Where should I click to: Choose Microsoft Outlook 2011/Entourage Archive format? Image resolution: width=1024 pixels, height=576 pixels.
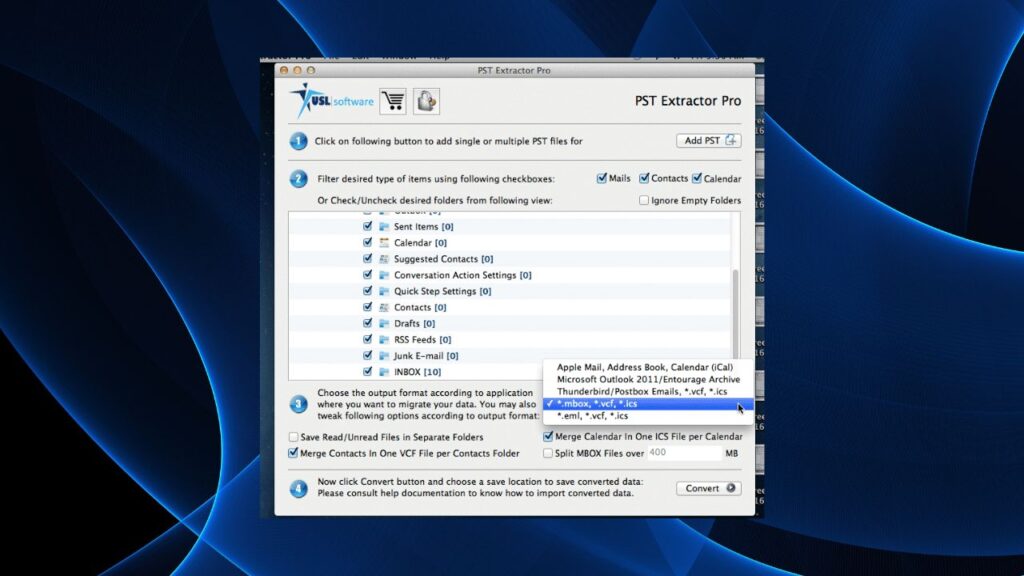click(648, 380)
